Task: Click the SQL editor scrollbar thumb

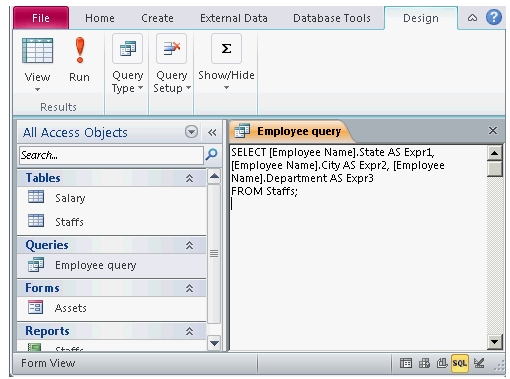Action: point(494,169)
